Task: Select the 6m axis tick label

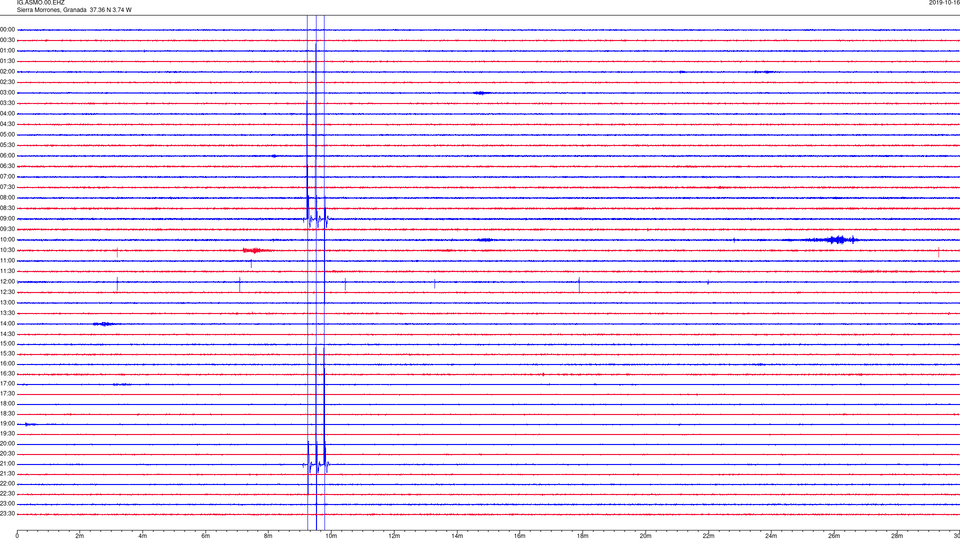Action: tap(206, 536)
